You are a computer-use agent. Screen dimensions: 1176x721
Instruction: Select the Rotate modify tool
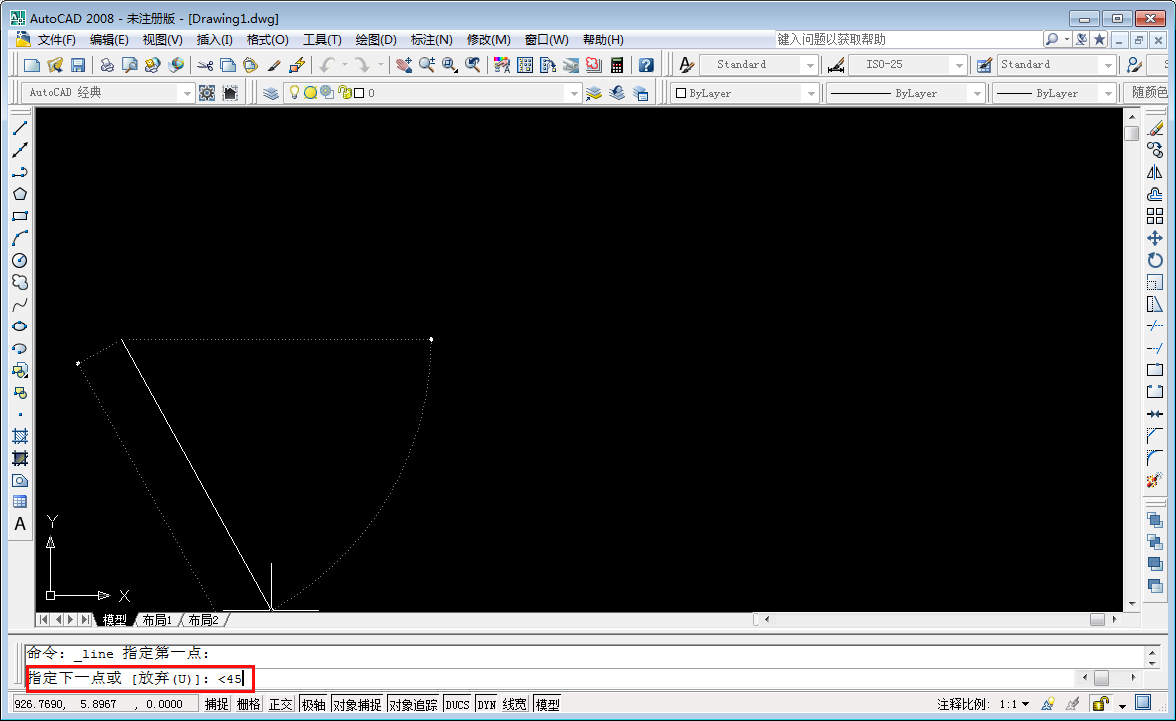tap(1156, 259)
